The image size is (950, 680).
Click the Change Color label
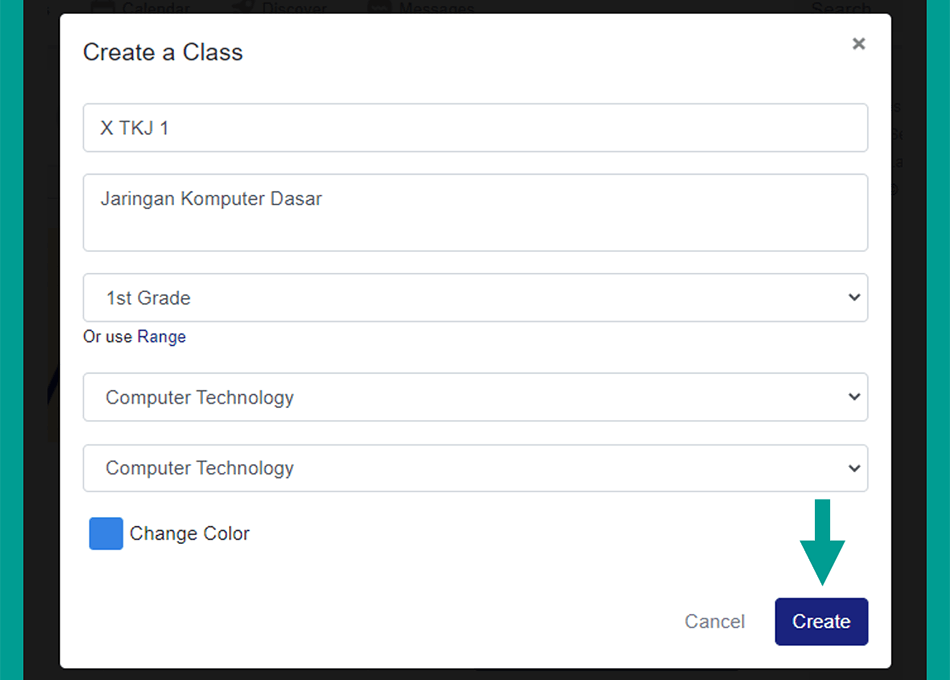coord(190,533)
